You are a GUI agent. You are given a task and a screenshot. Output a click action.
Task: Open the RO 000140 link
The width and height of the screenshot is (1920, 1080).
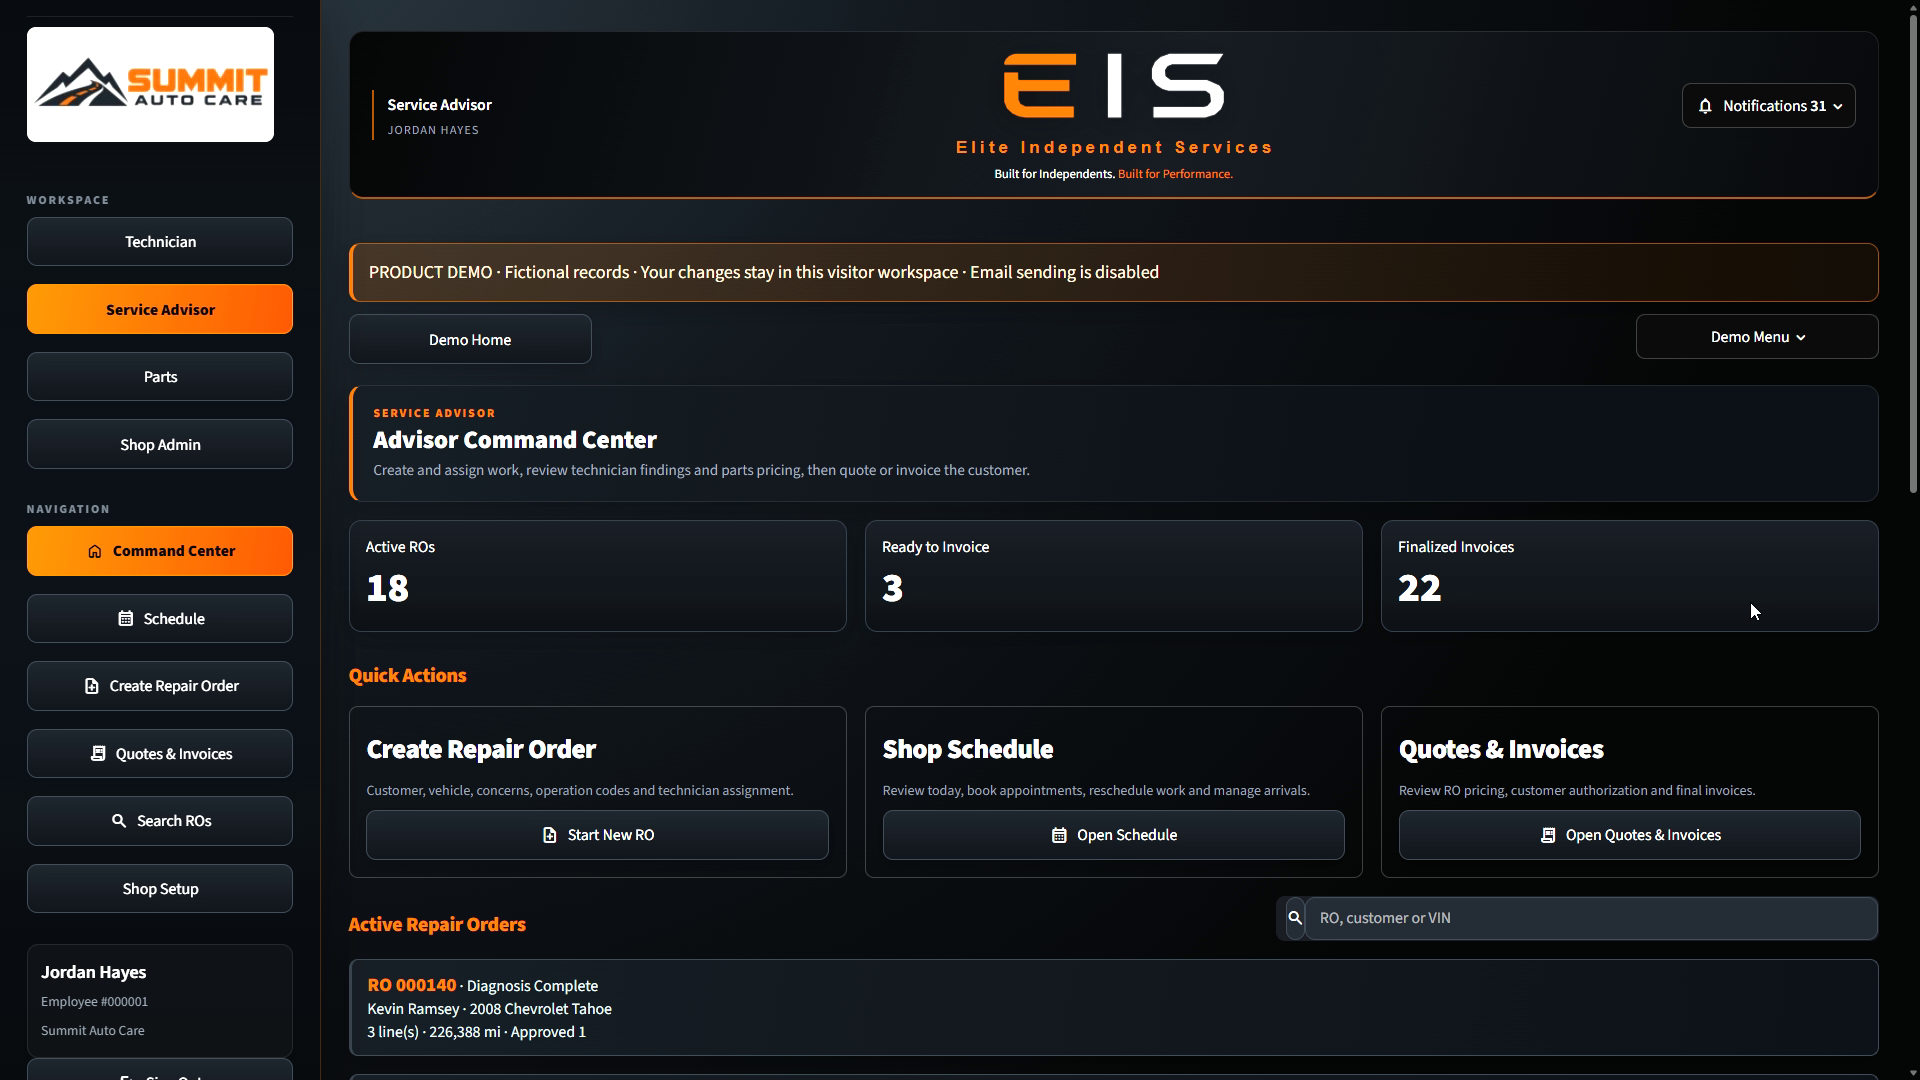(411, 985)
